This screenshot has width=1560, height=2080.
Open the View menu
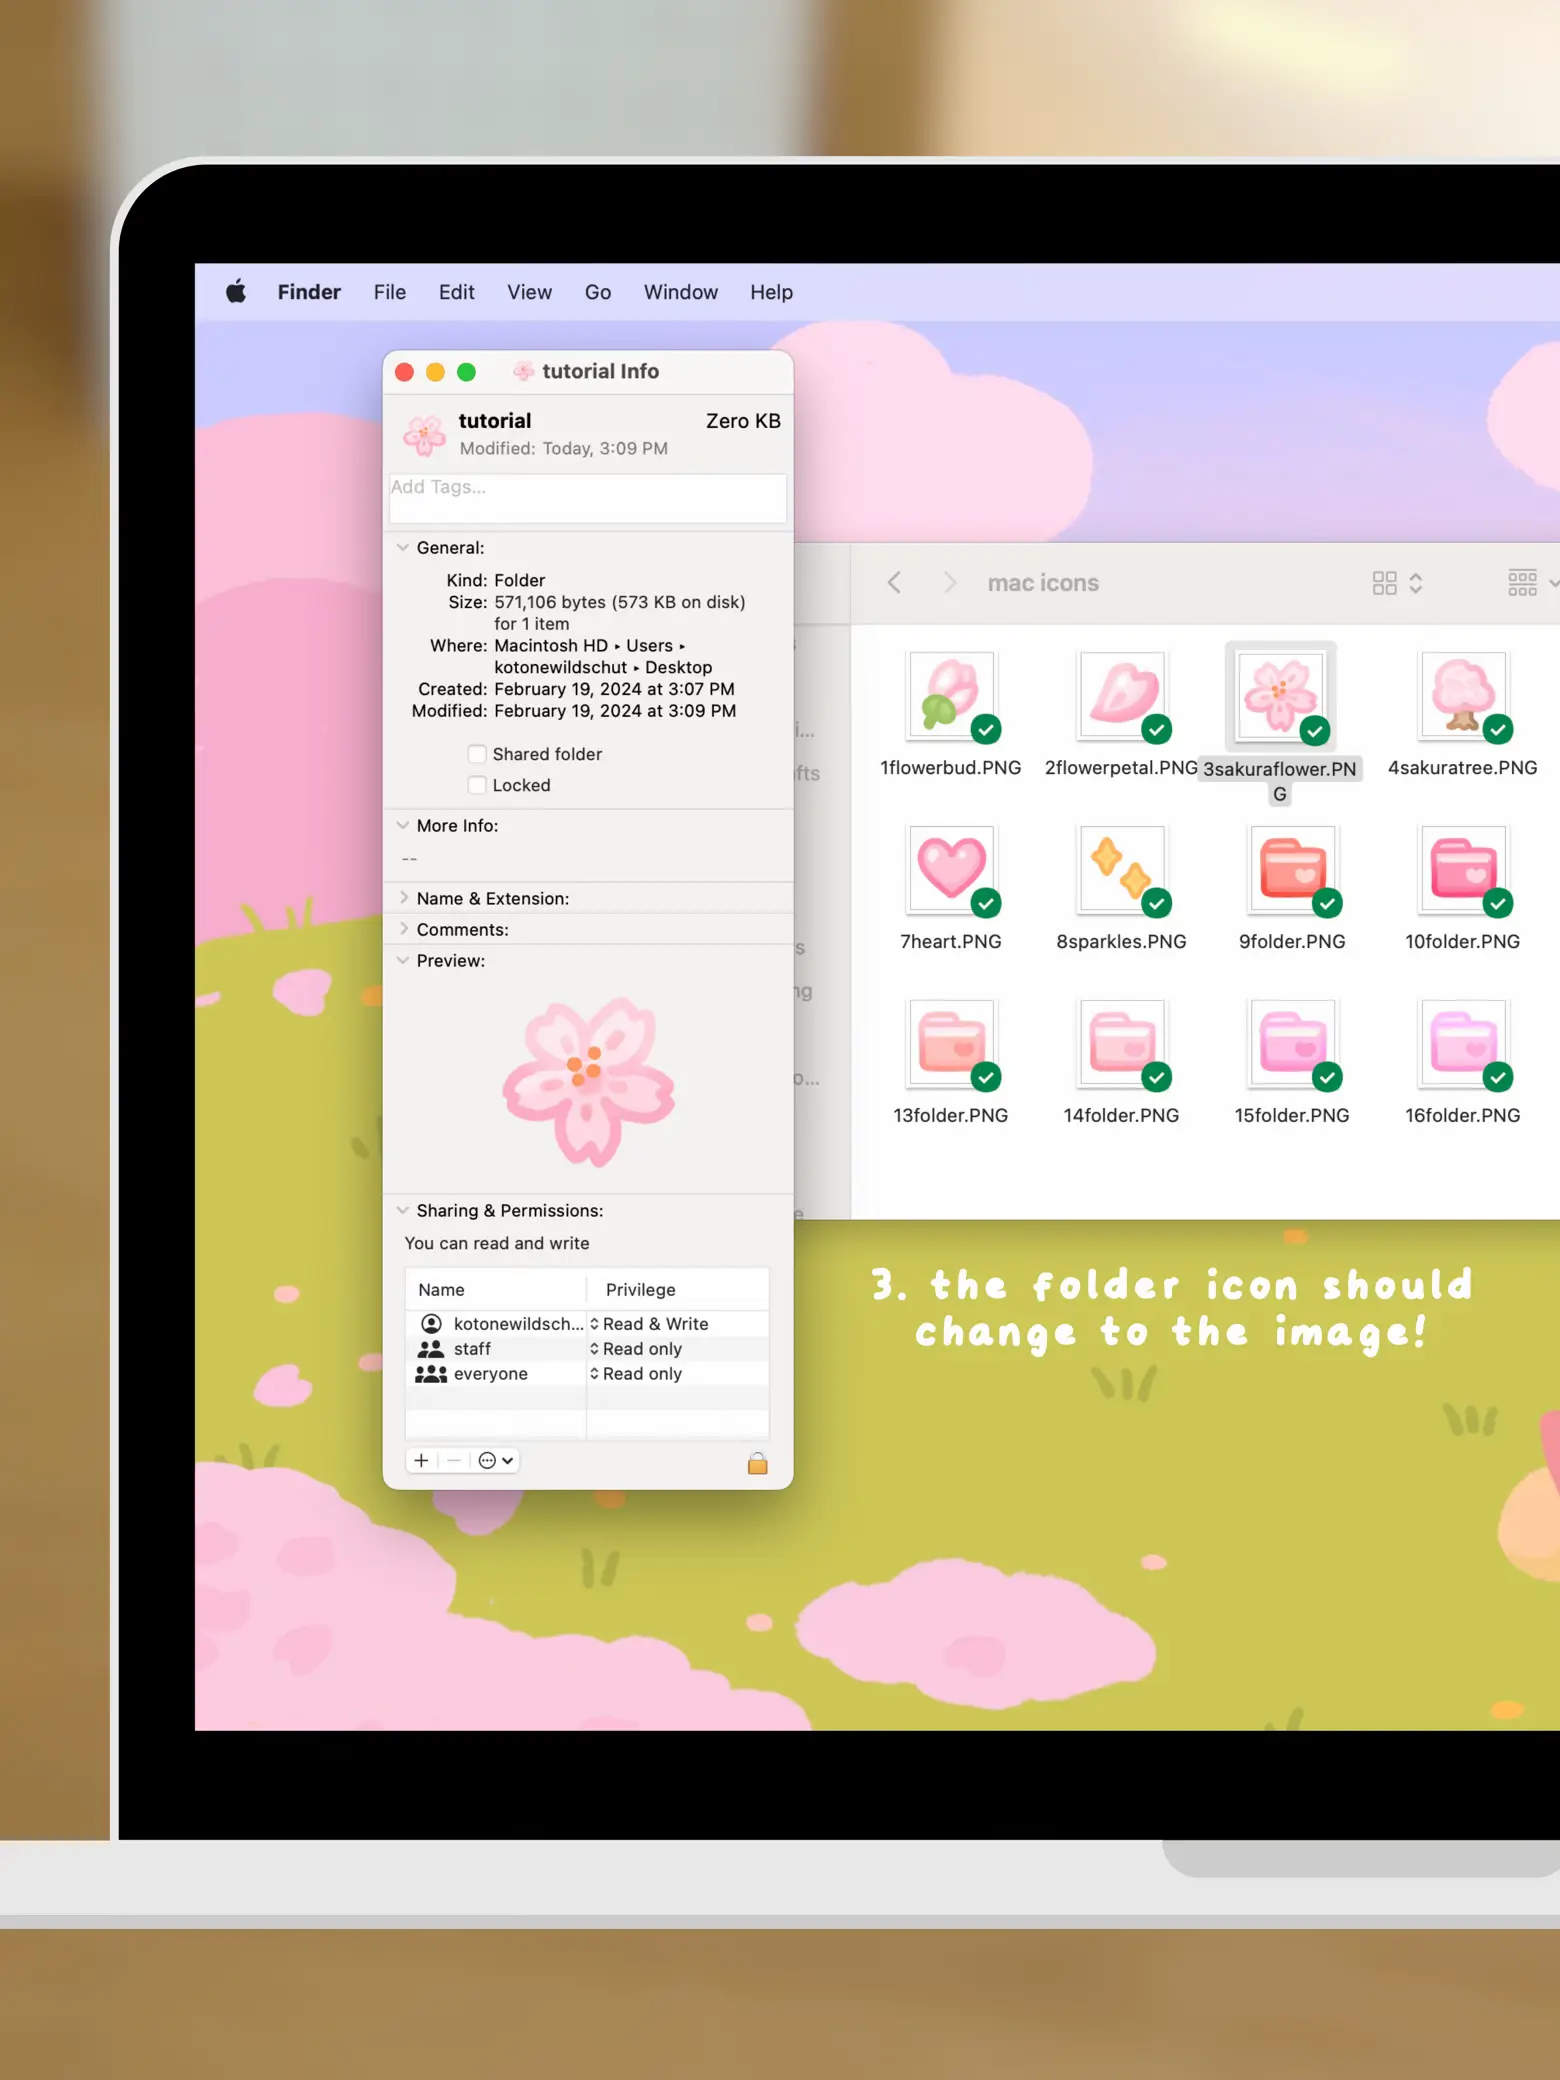pyautogui.click(x=529, y=292)
